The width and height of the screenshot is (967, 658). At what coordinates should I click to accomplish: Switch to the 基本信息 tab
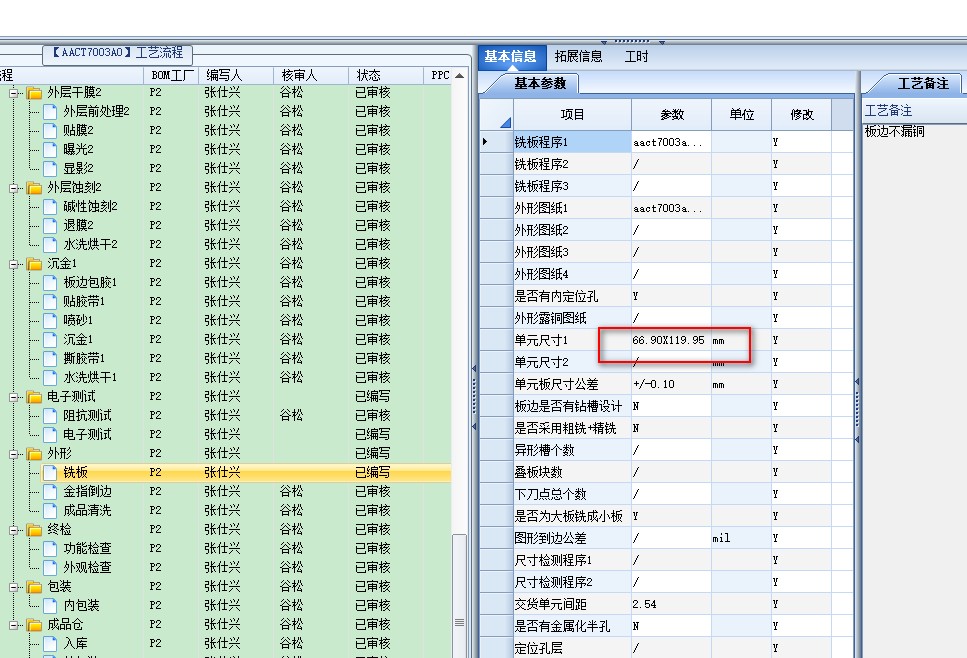pos(511,57)
